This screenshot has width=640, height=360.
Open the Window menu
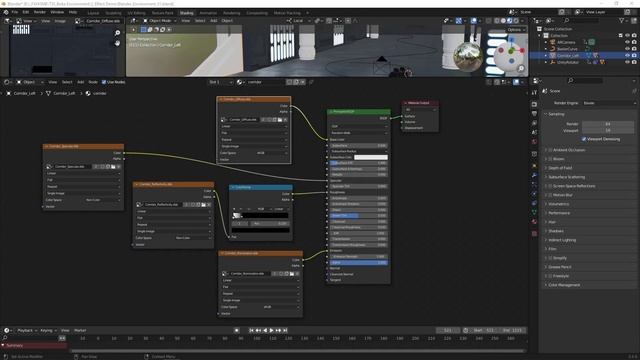click(x=57, y=12)
